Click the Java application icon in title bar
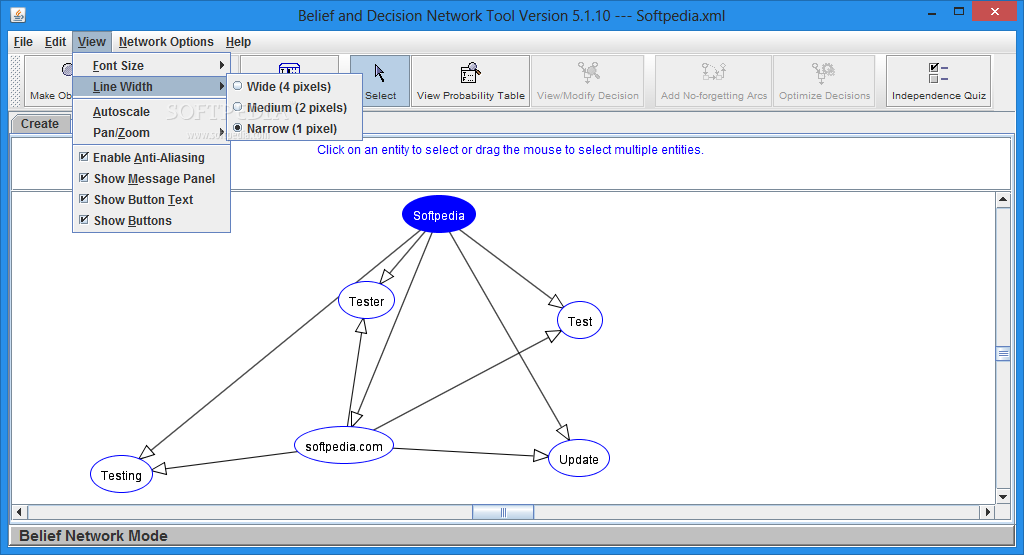Image resolution: width=1024 pixels, height=555 pixels. tap(18, 14)
